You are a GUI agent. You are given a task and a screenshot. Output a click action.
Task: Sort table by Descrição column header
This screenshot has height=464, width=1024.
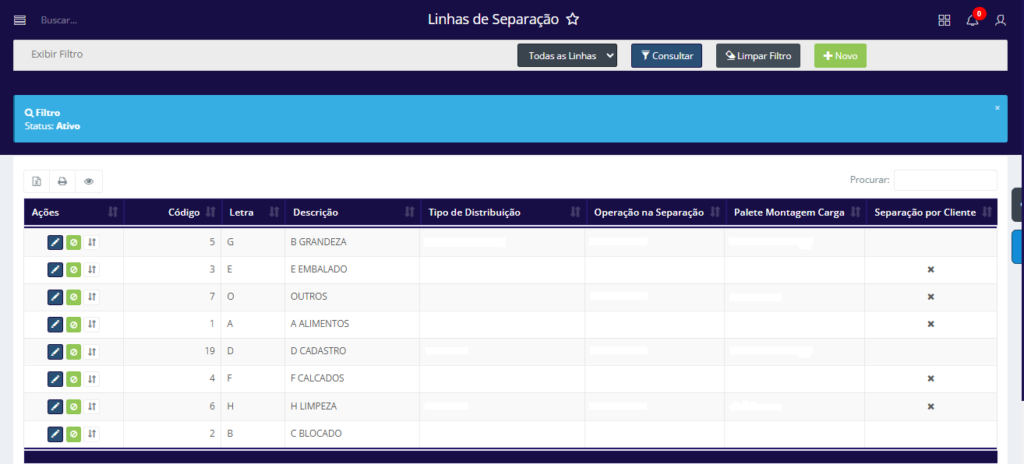pos(348,212)
